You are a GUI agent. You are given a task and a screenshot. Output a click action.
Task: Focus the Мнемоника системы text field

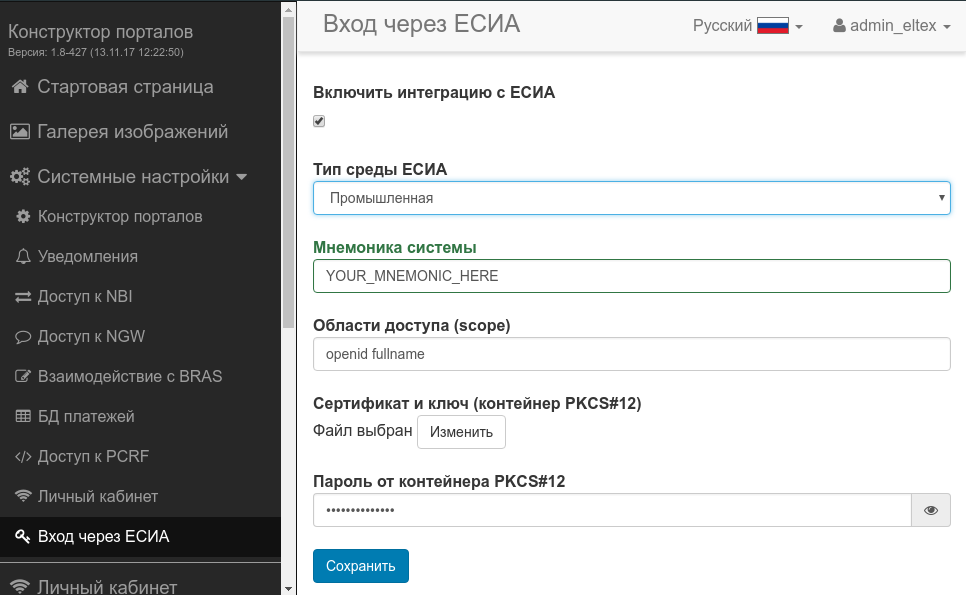coord(631,276)
